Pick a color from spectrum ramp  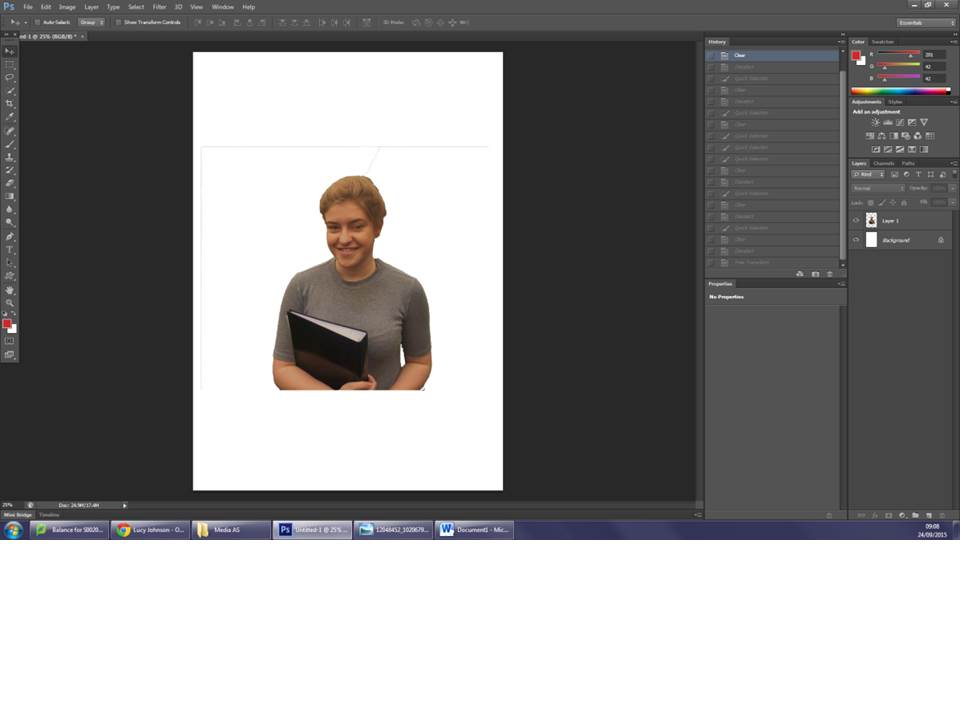click(901, 91)
